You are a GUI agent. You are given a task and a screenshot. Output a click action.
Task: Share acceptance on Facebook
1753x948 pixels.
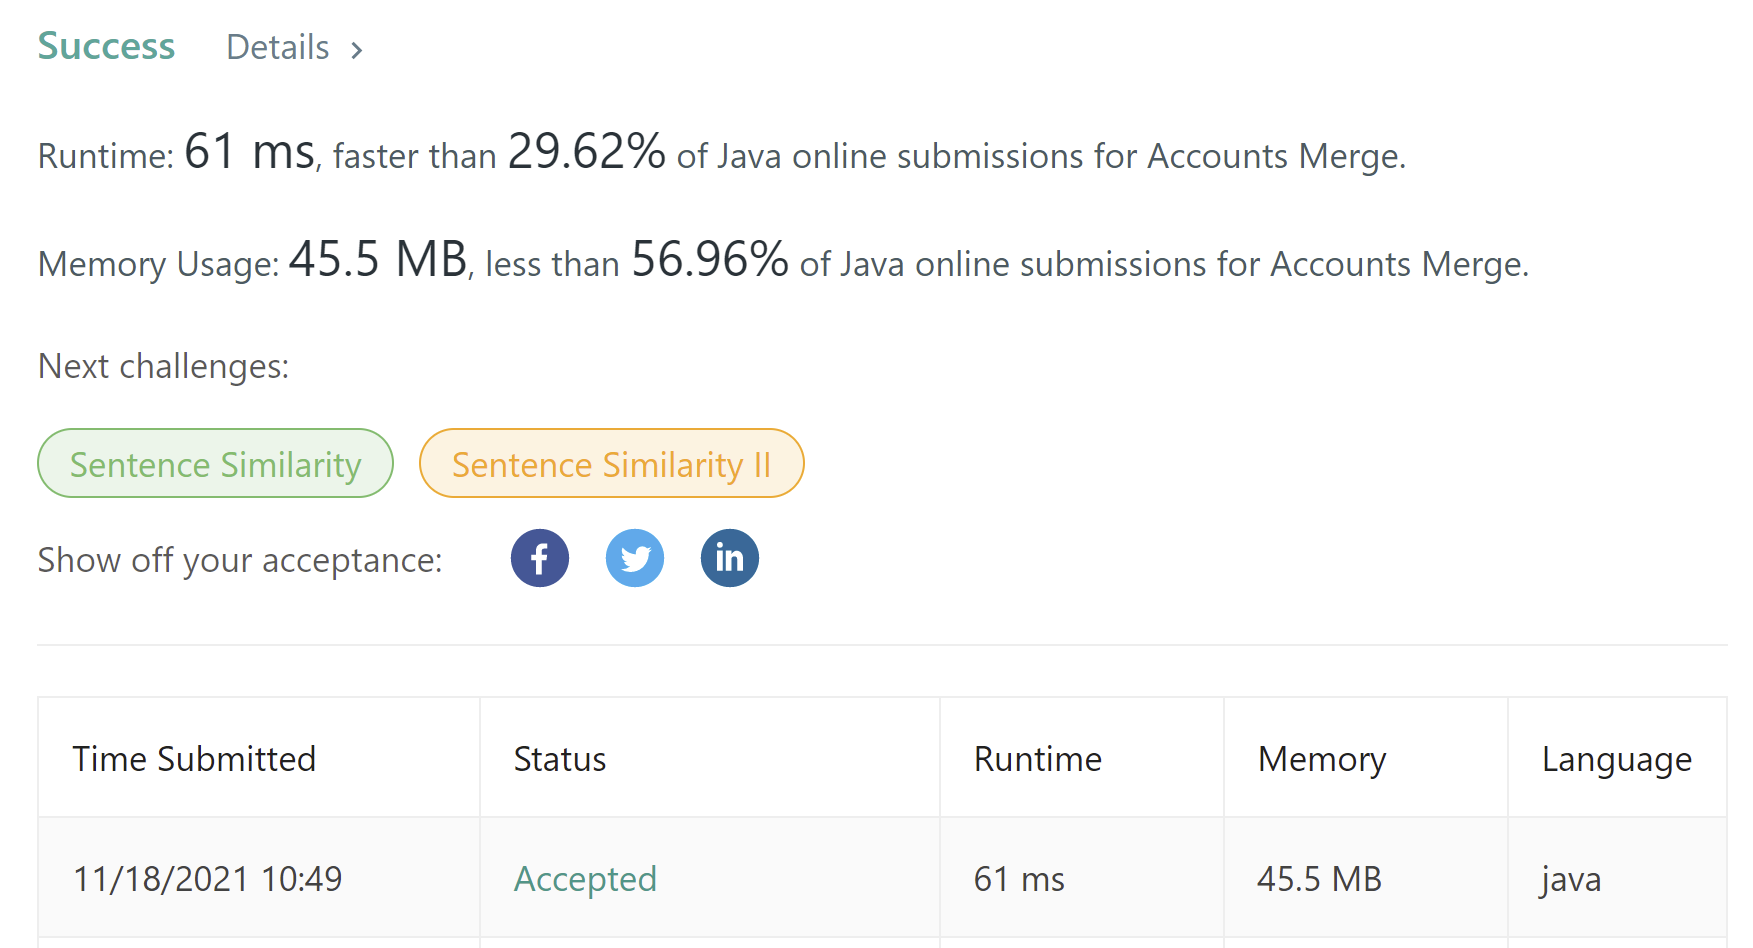point(540,558)
